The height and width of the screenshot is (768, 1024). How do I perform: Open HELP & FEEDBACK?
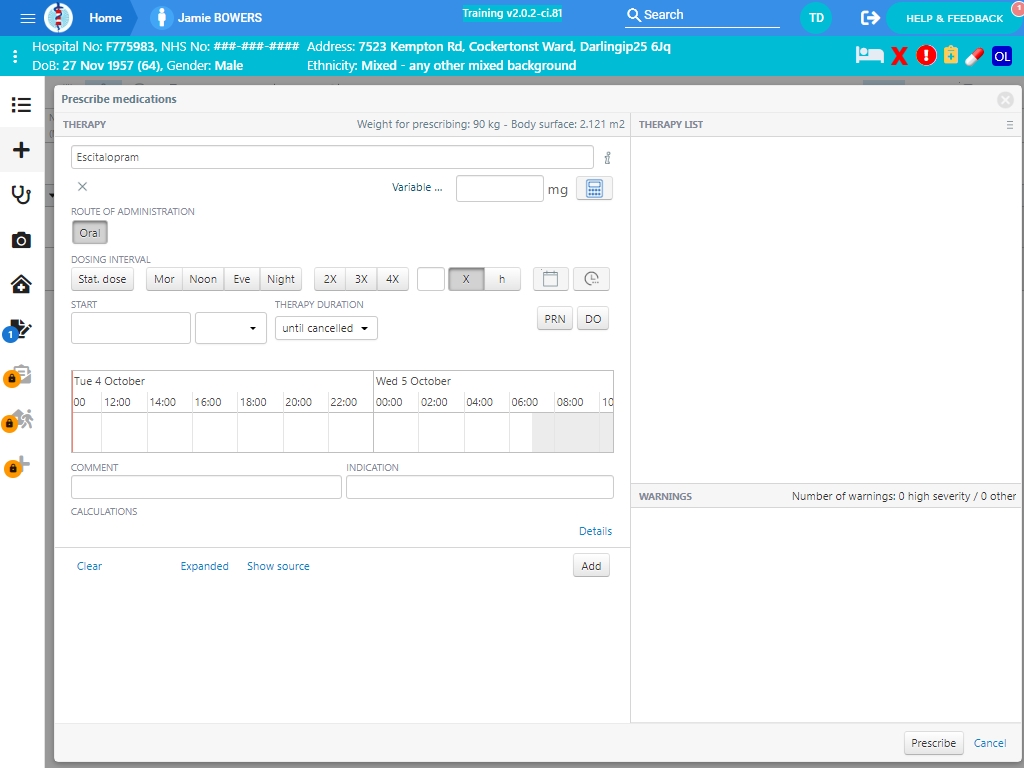coord(954,18)
